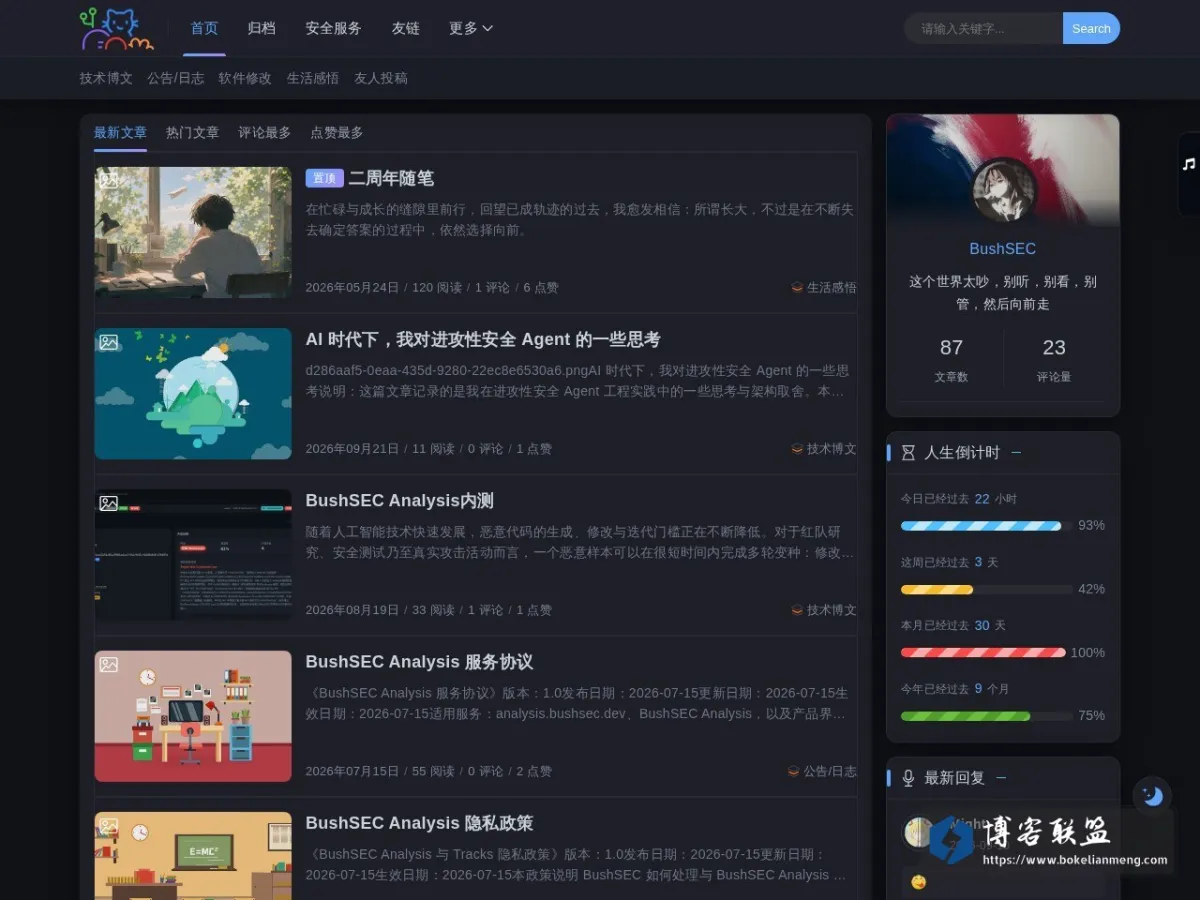This screenshot has width=1200, height=900.
Task: Click the microphone icon beside 最新回复
Action: point(908,778)
